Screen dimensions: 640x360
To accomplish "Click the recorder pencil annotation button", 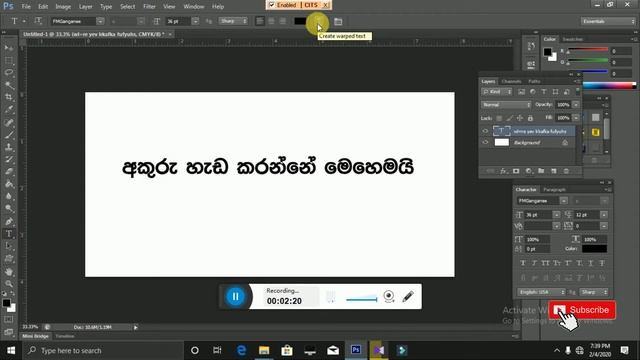I will pos(408,297).
